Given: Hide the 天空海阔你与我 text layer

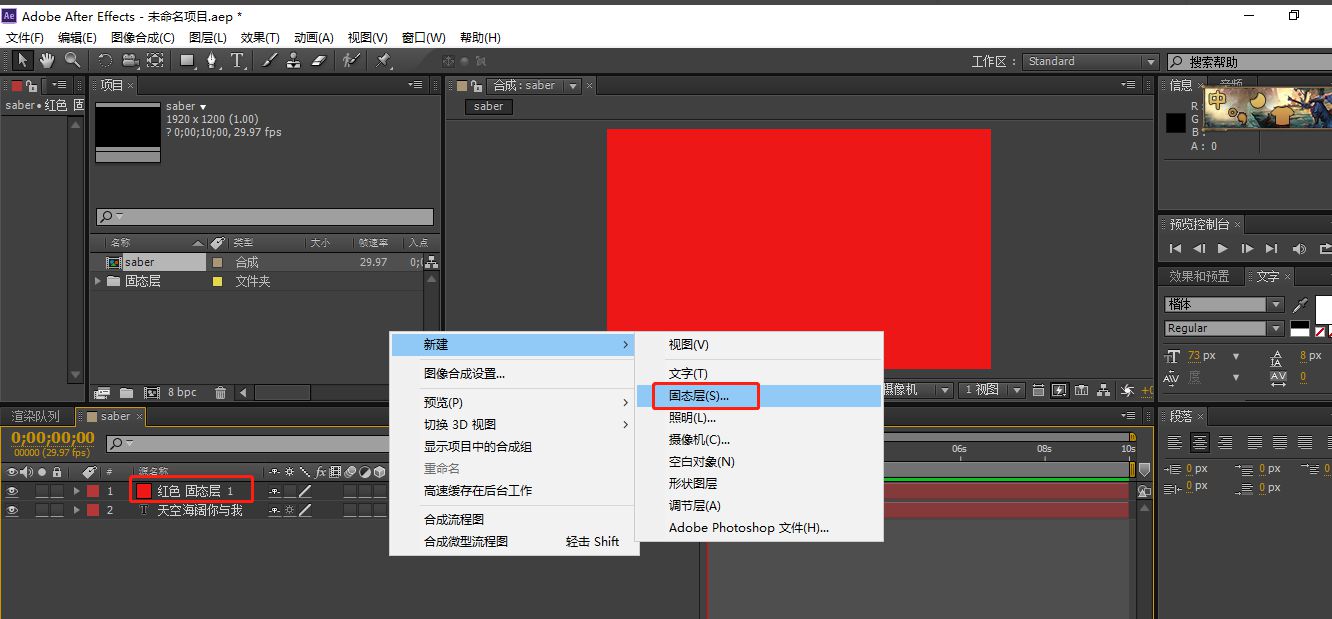Looking at the screenshot, I should point(11,508).
